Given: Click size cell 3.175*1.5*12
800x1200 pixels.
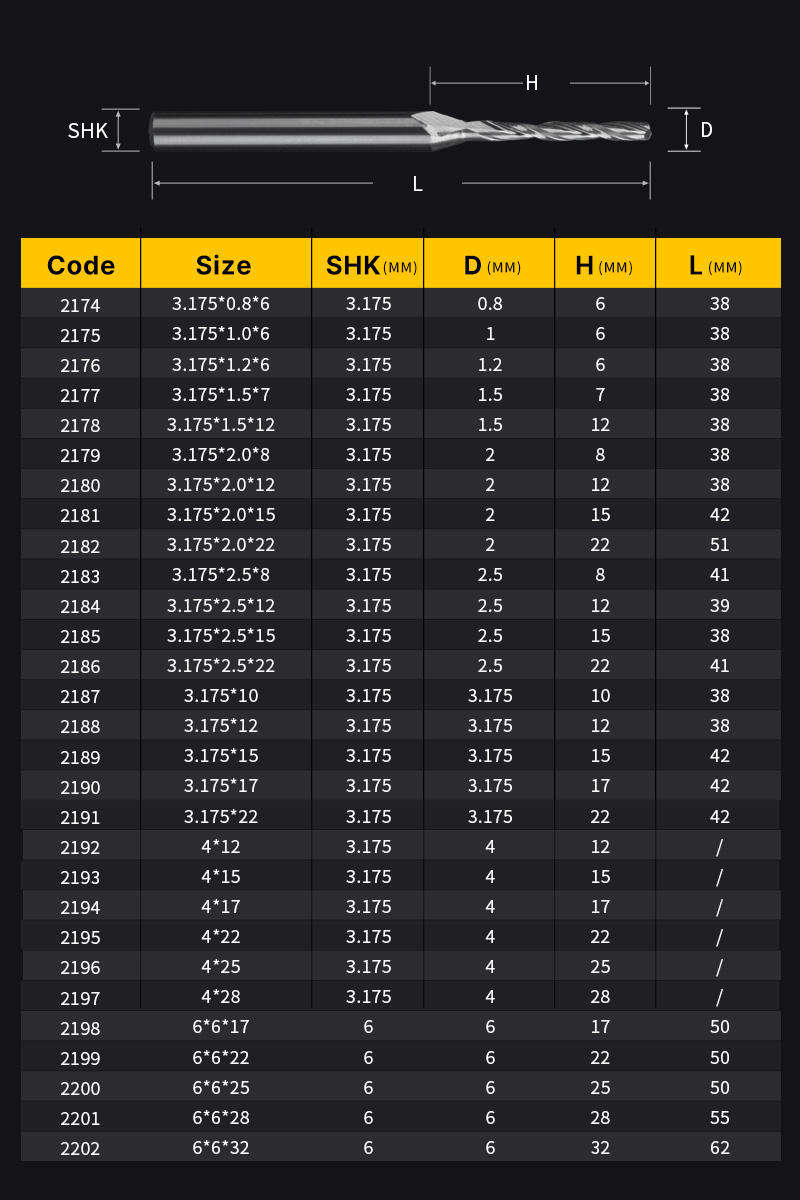Looking at the screenshot, I should pos(221,424).
